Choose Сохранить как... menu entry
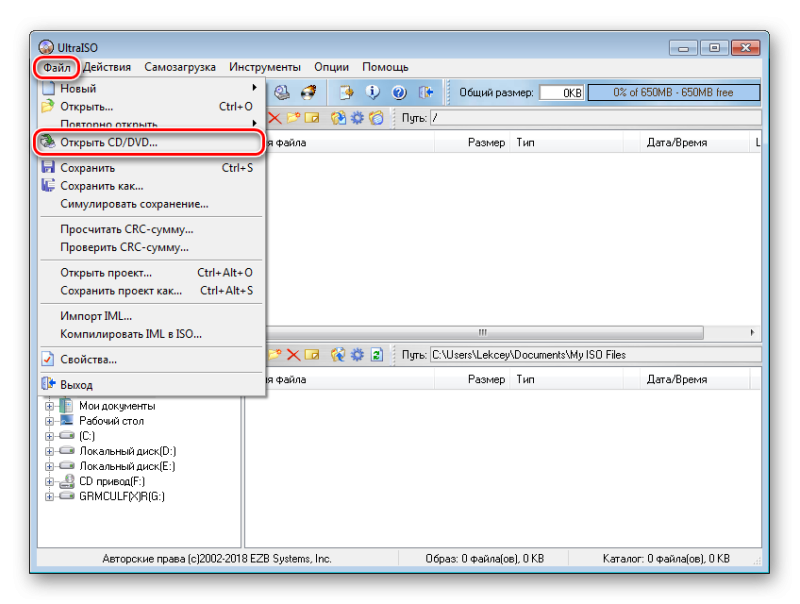This screenshot has height=604, width=800. coord(151,186)
